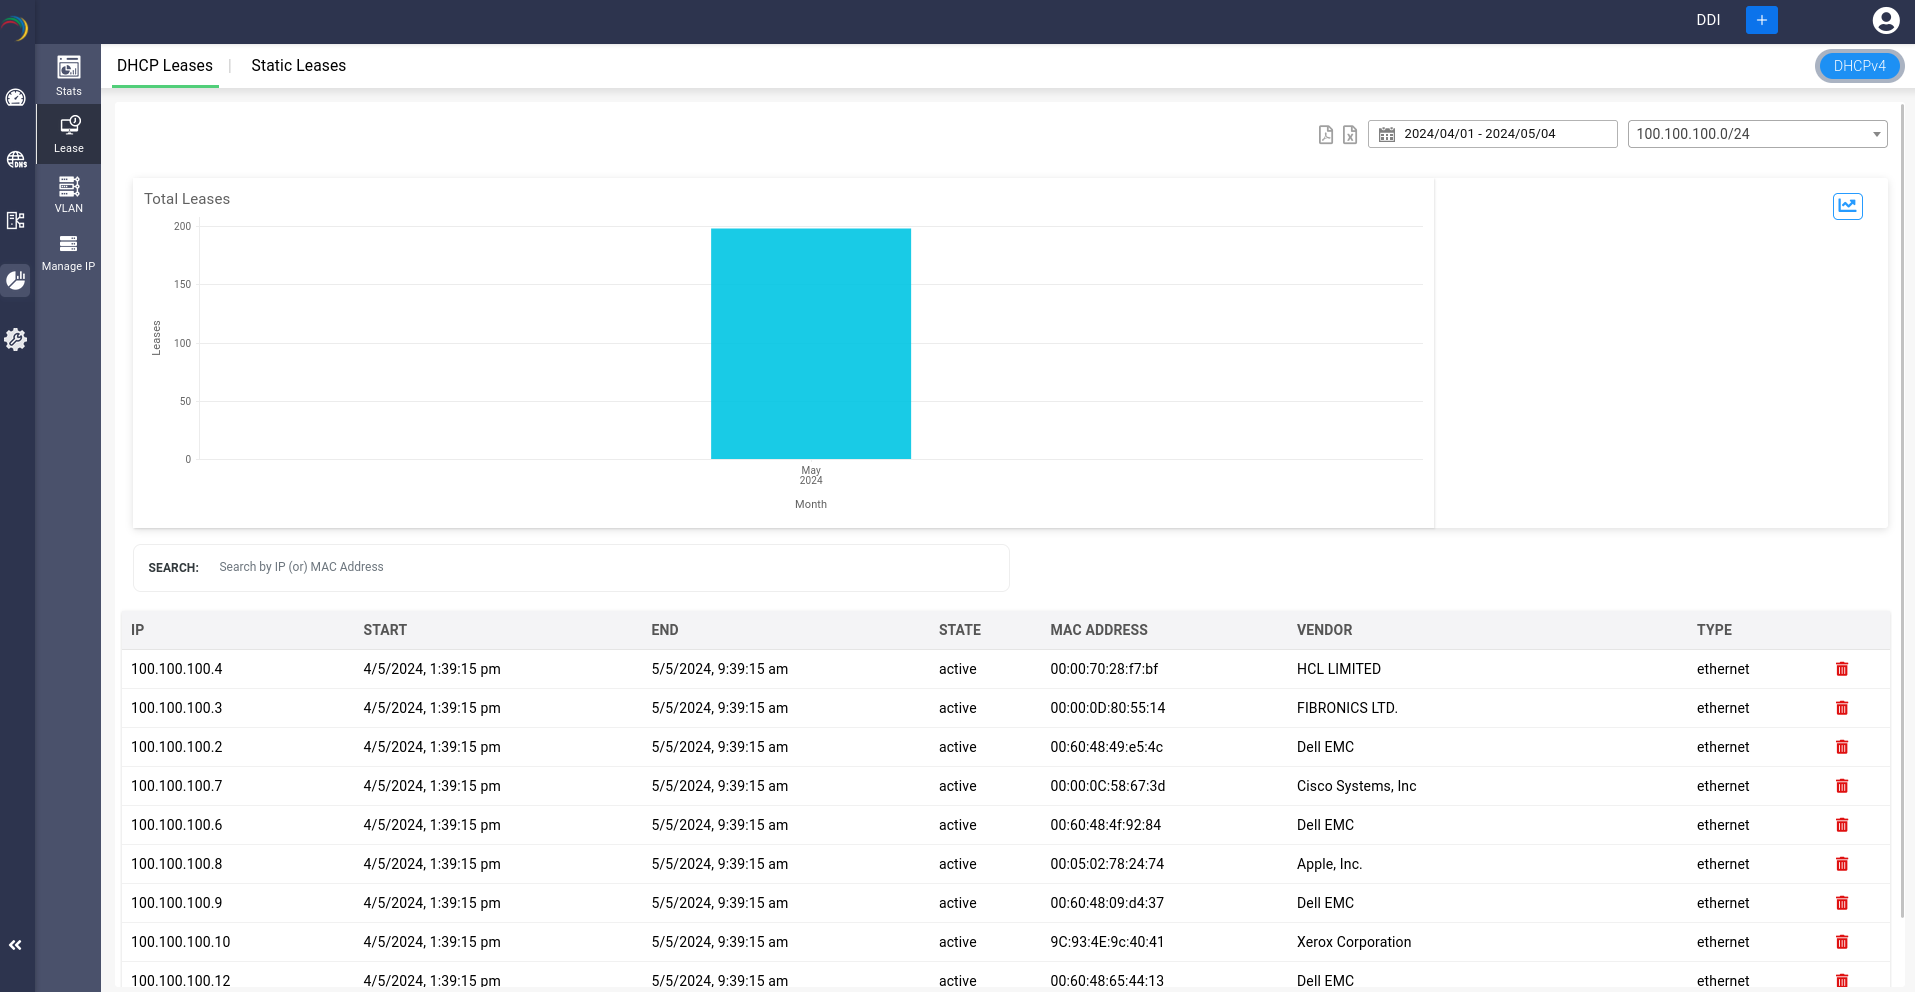Switch to the Static Leases tab
Viewport: 1915px width, 992px height.
[298, 65]
